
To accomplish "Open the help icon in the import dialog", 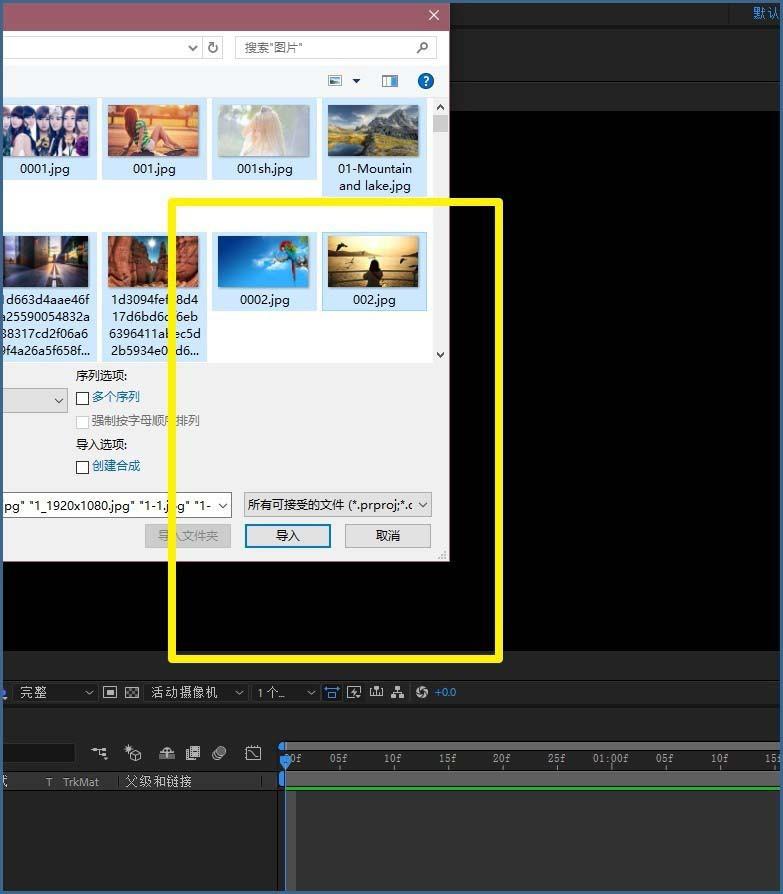I will point(425,81).
